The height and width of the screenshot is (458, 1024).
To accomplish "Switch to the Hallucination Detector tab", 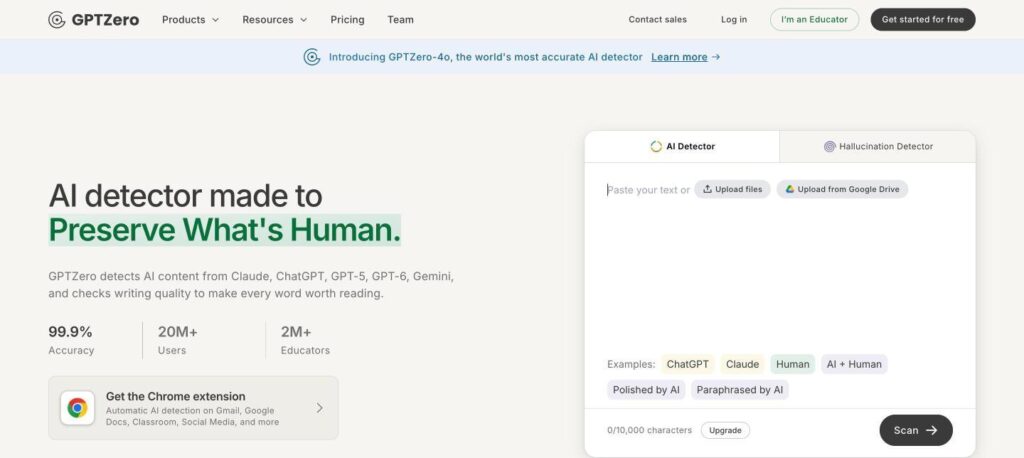I will (x=878, y=146).
